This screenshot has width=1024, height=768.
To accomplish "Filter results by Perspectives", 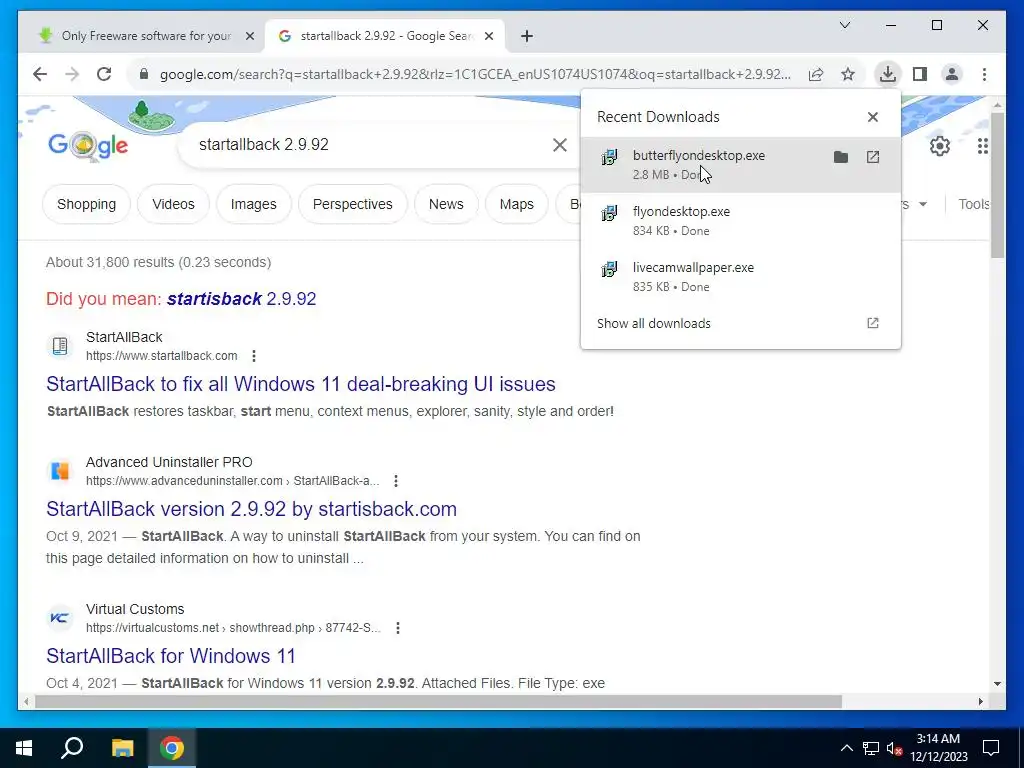I will (x=353, y=204).
